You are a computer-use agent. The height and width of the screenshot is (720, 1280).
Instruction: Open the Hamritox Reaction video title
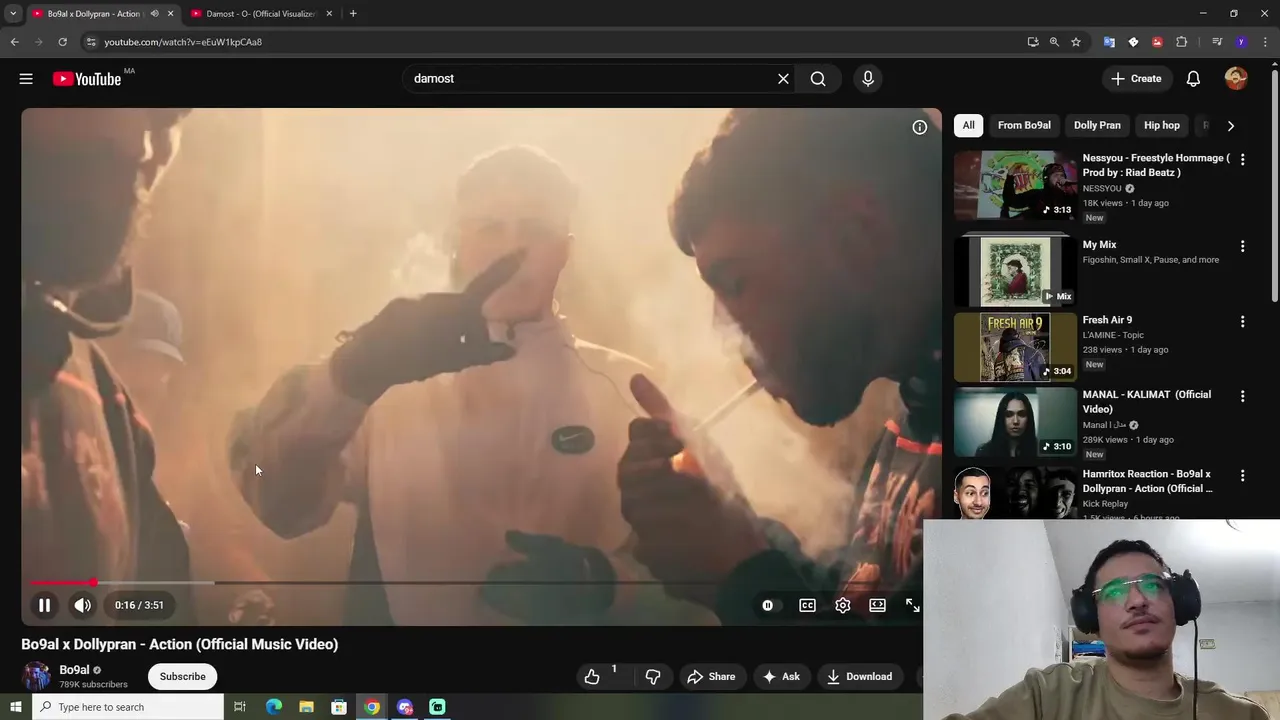coord(1147,481)
